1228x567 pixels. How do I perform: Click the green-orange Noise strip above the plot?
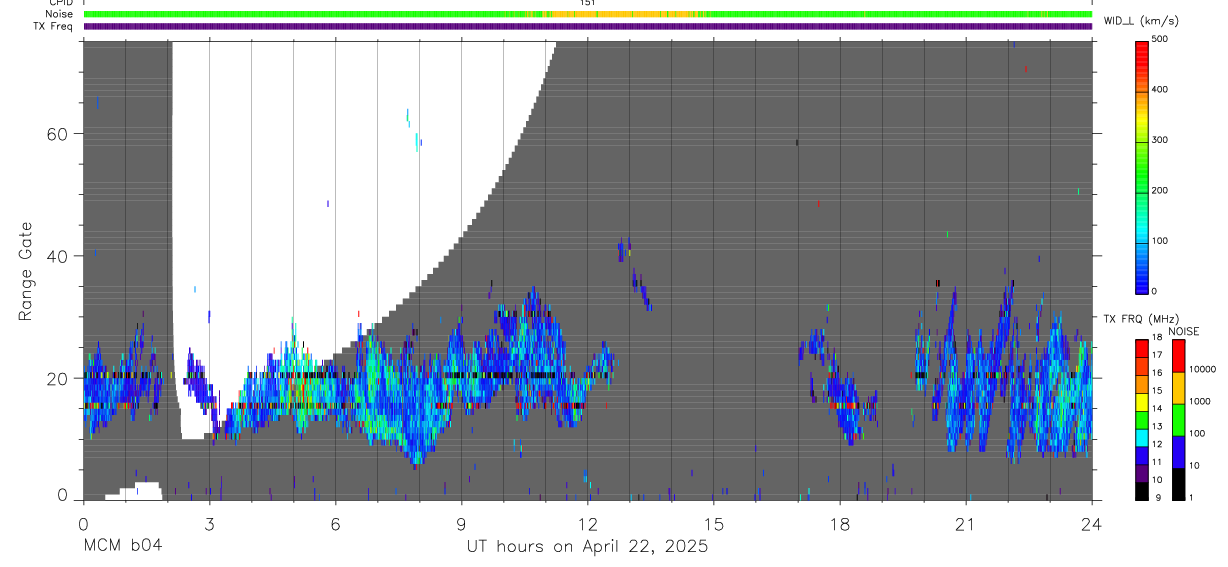pos(588,14)
